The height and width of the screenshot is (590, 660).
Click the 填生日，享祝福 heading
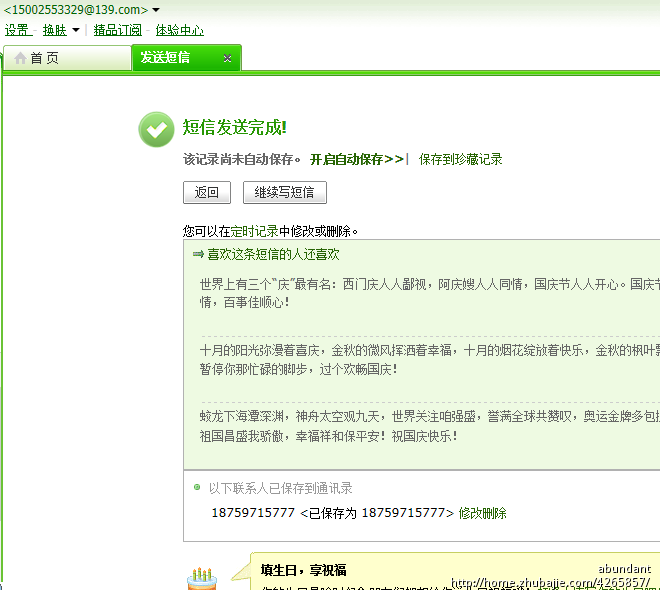303,570
